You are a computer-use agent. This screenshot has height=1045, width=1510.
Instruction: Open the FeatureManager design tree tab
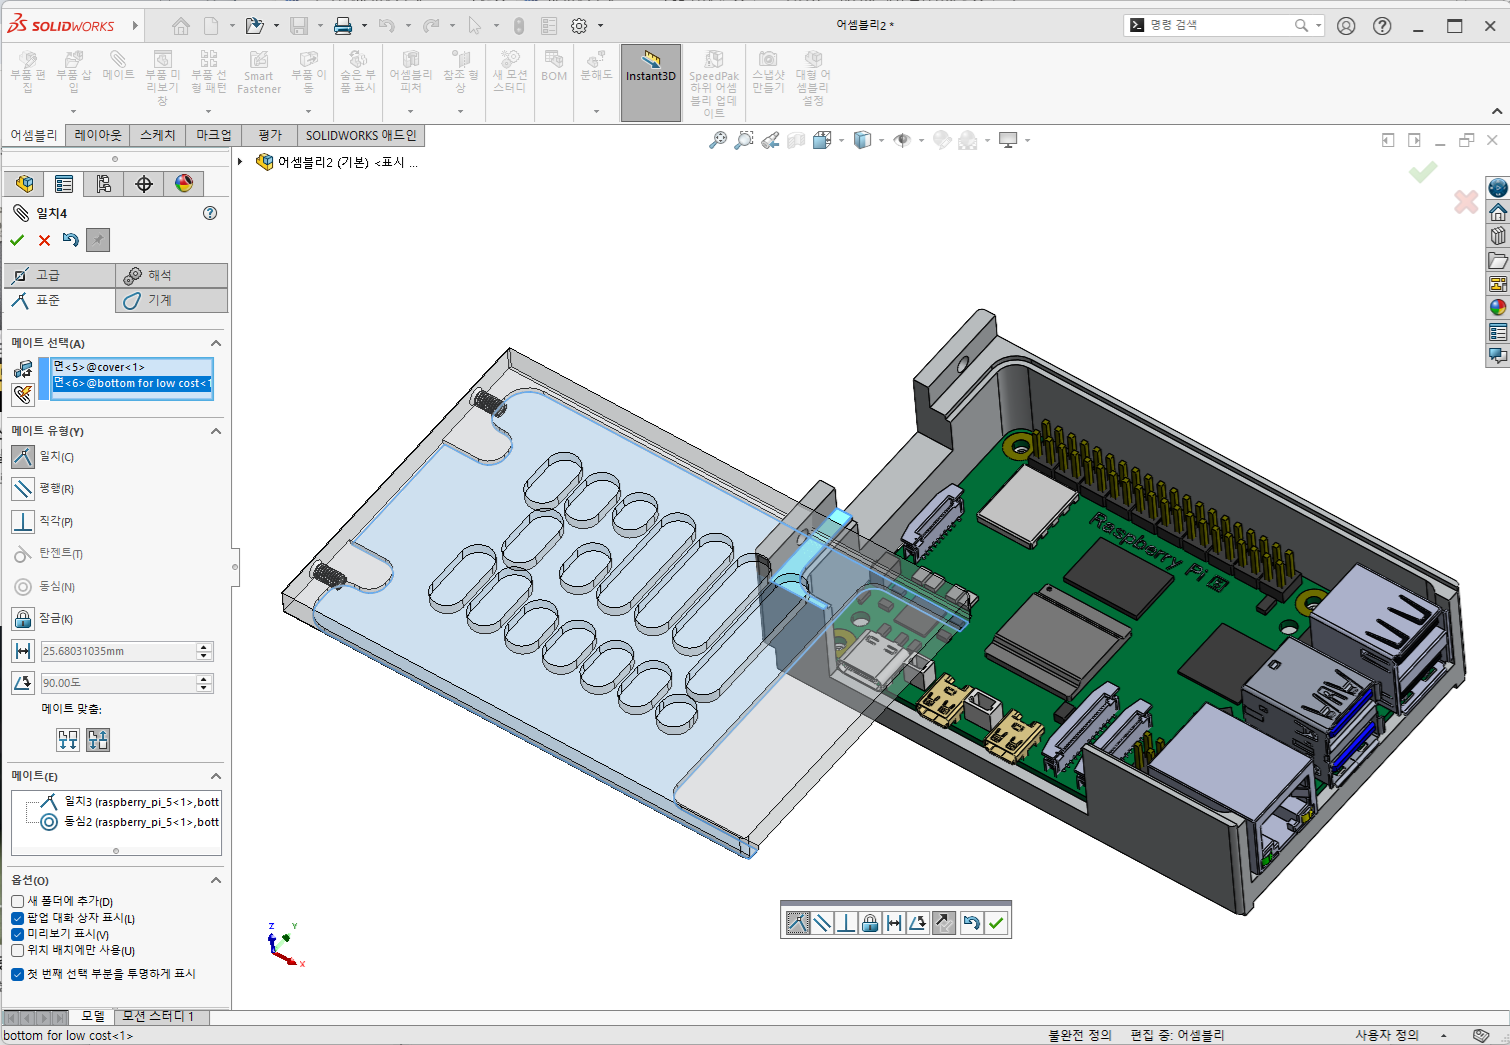coord(25,184)
